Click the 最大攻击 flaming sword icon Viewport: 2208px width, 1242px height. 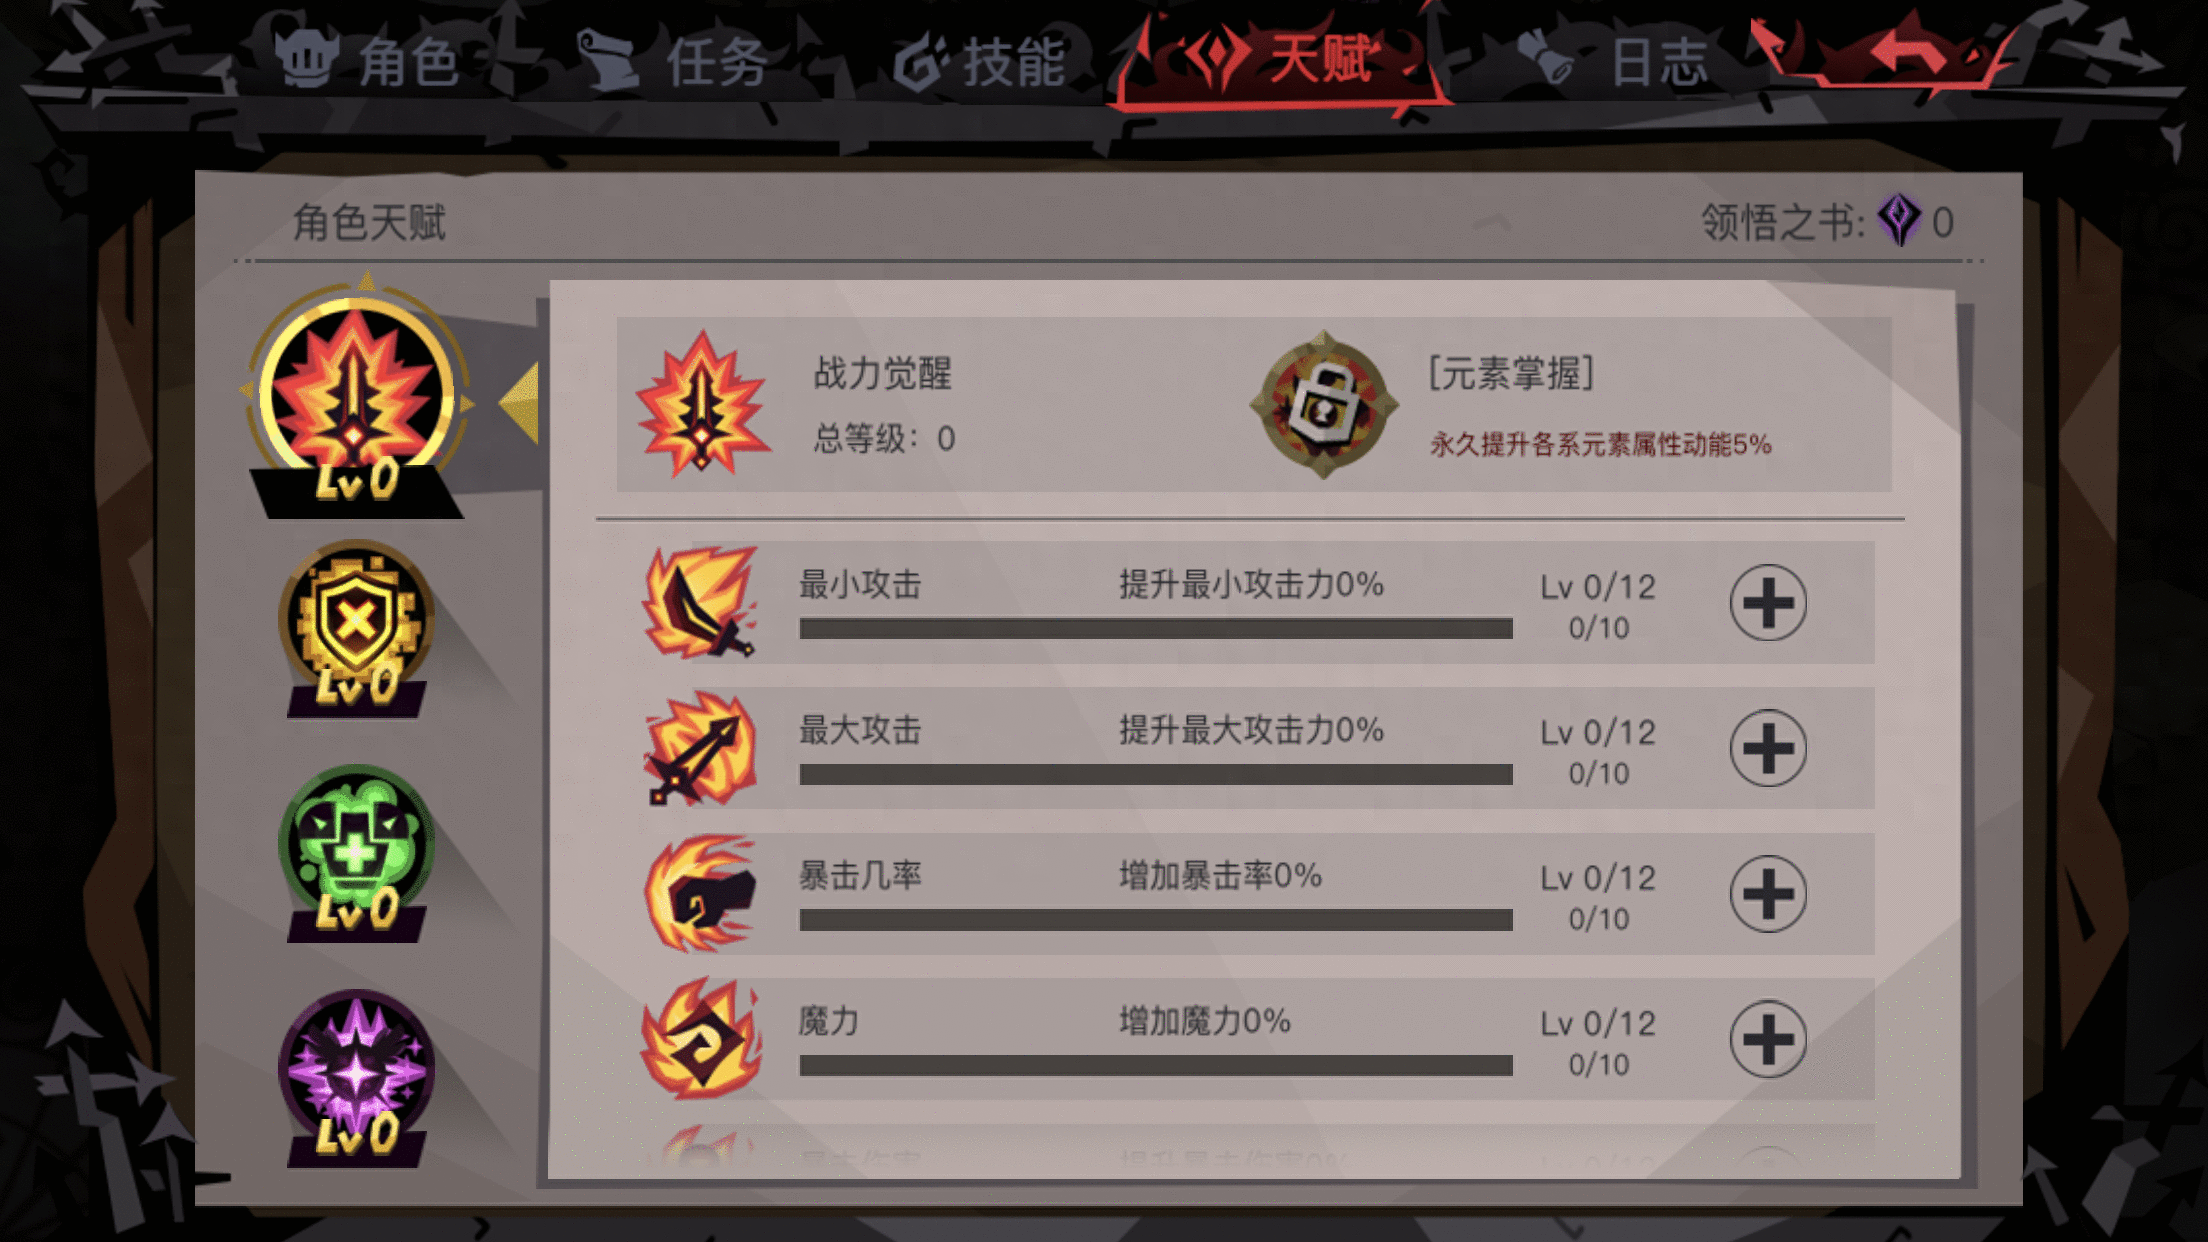click(x=700, y=747)
